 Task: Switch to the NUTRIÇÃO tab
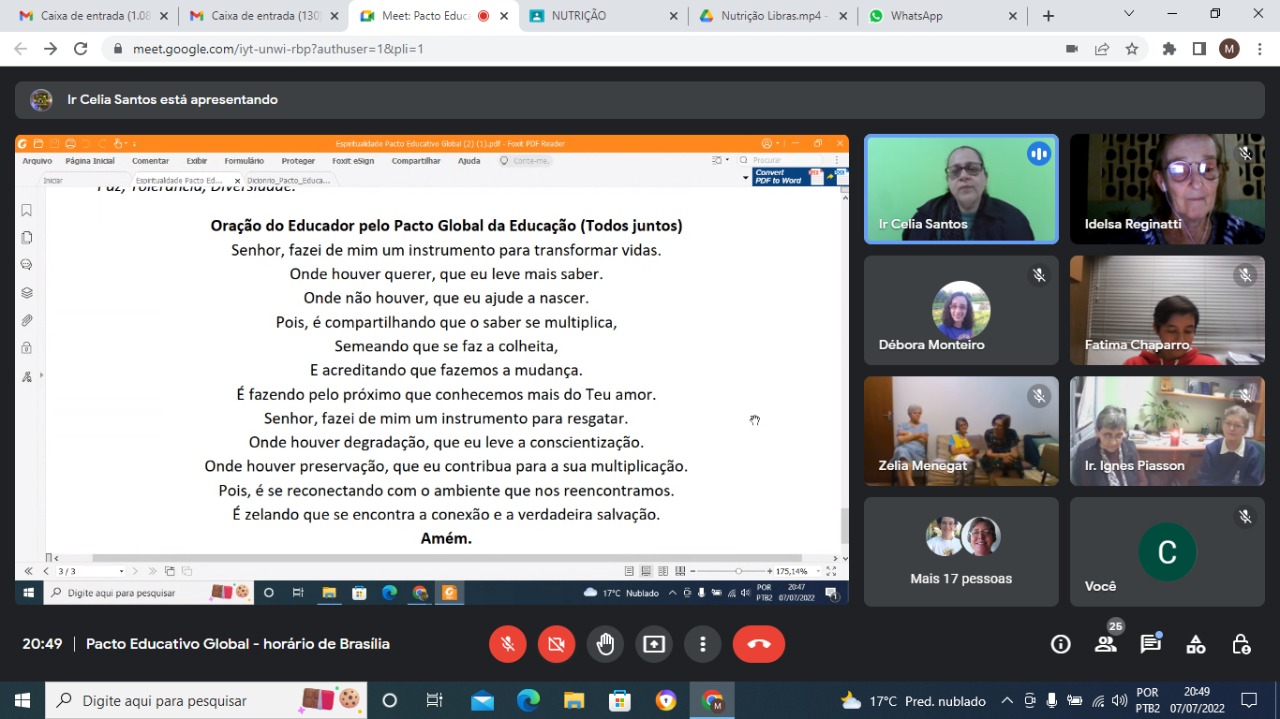[x=603, y=16]
